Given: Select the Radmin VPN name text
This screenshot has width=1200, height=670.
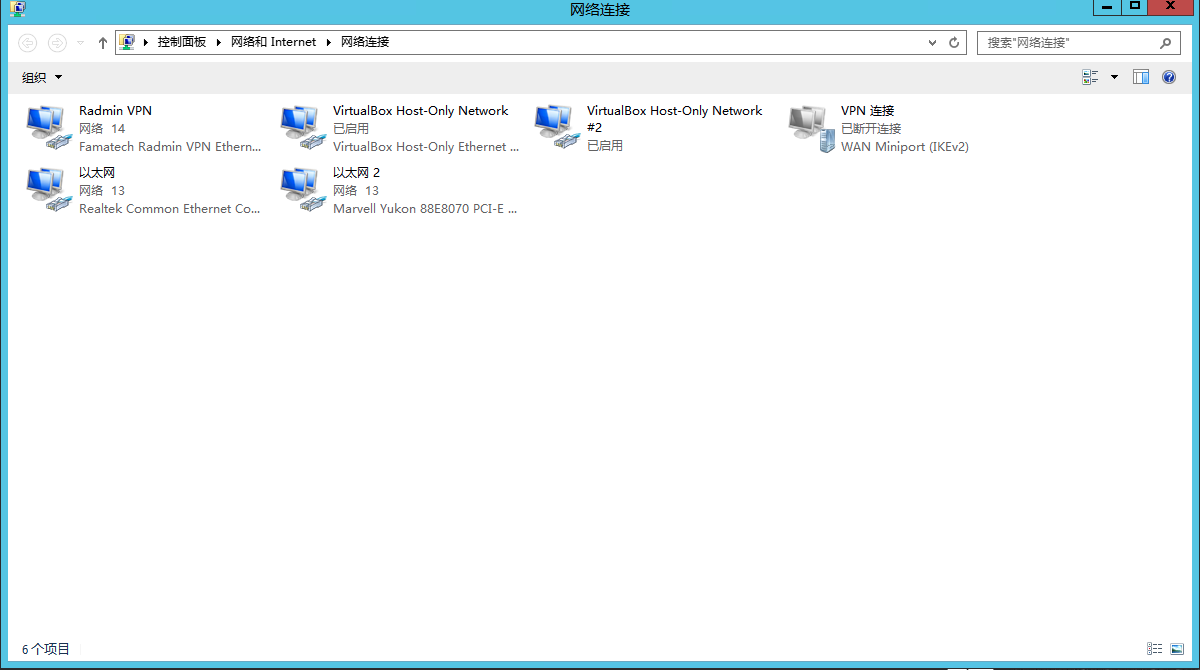Looking at the screenshot, I should click(x=115, y=111).
